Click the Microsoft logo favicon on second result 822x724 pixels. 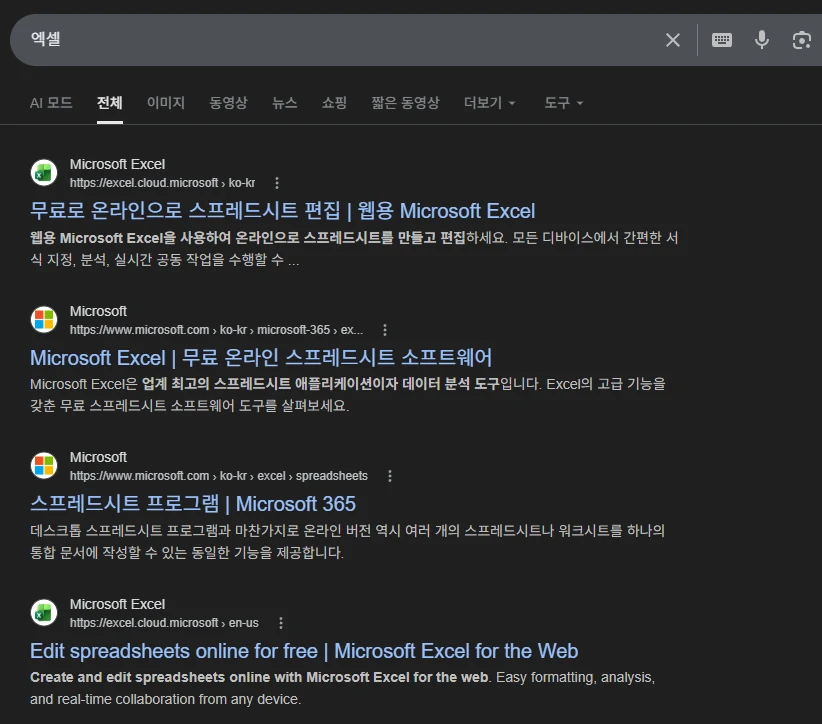pos(43,319)
